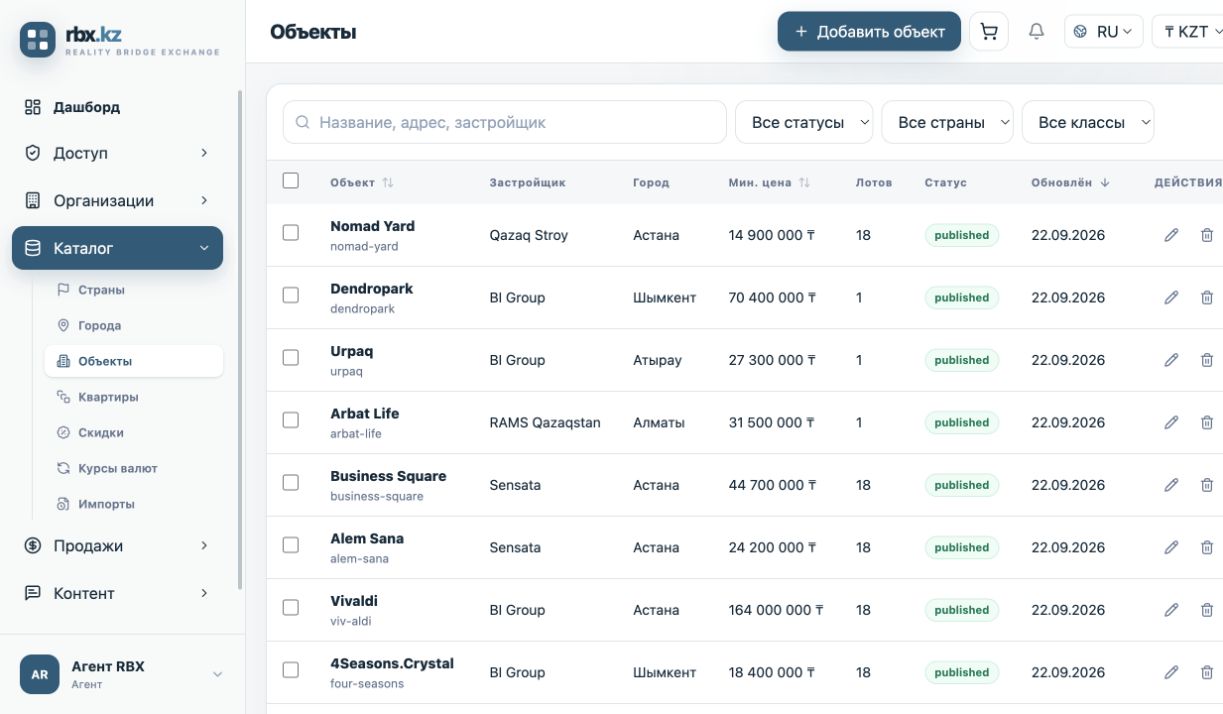Open the RU language dropdown

point(1103,32)
